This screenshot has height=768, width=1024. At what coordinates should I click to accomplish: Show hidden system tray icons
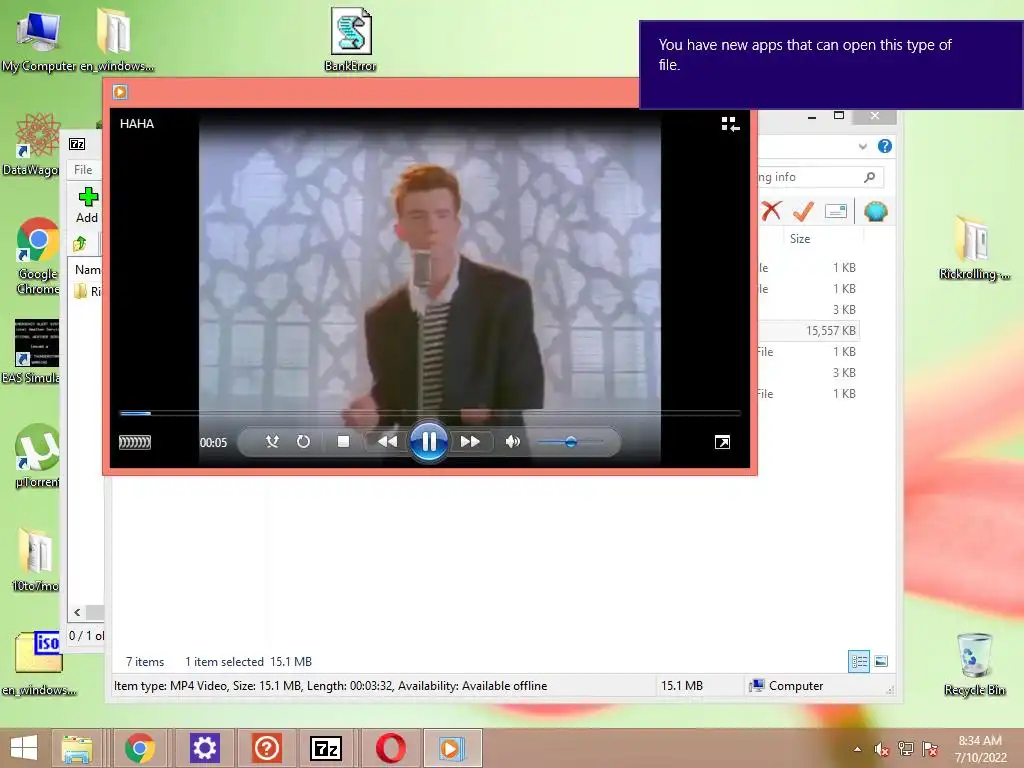coord(857,749)
